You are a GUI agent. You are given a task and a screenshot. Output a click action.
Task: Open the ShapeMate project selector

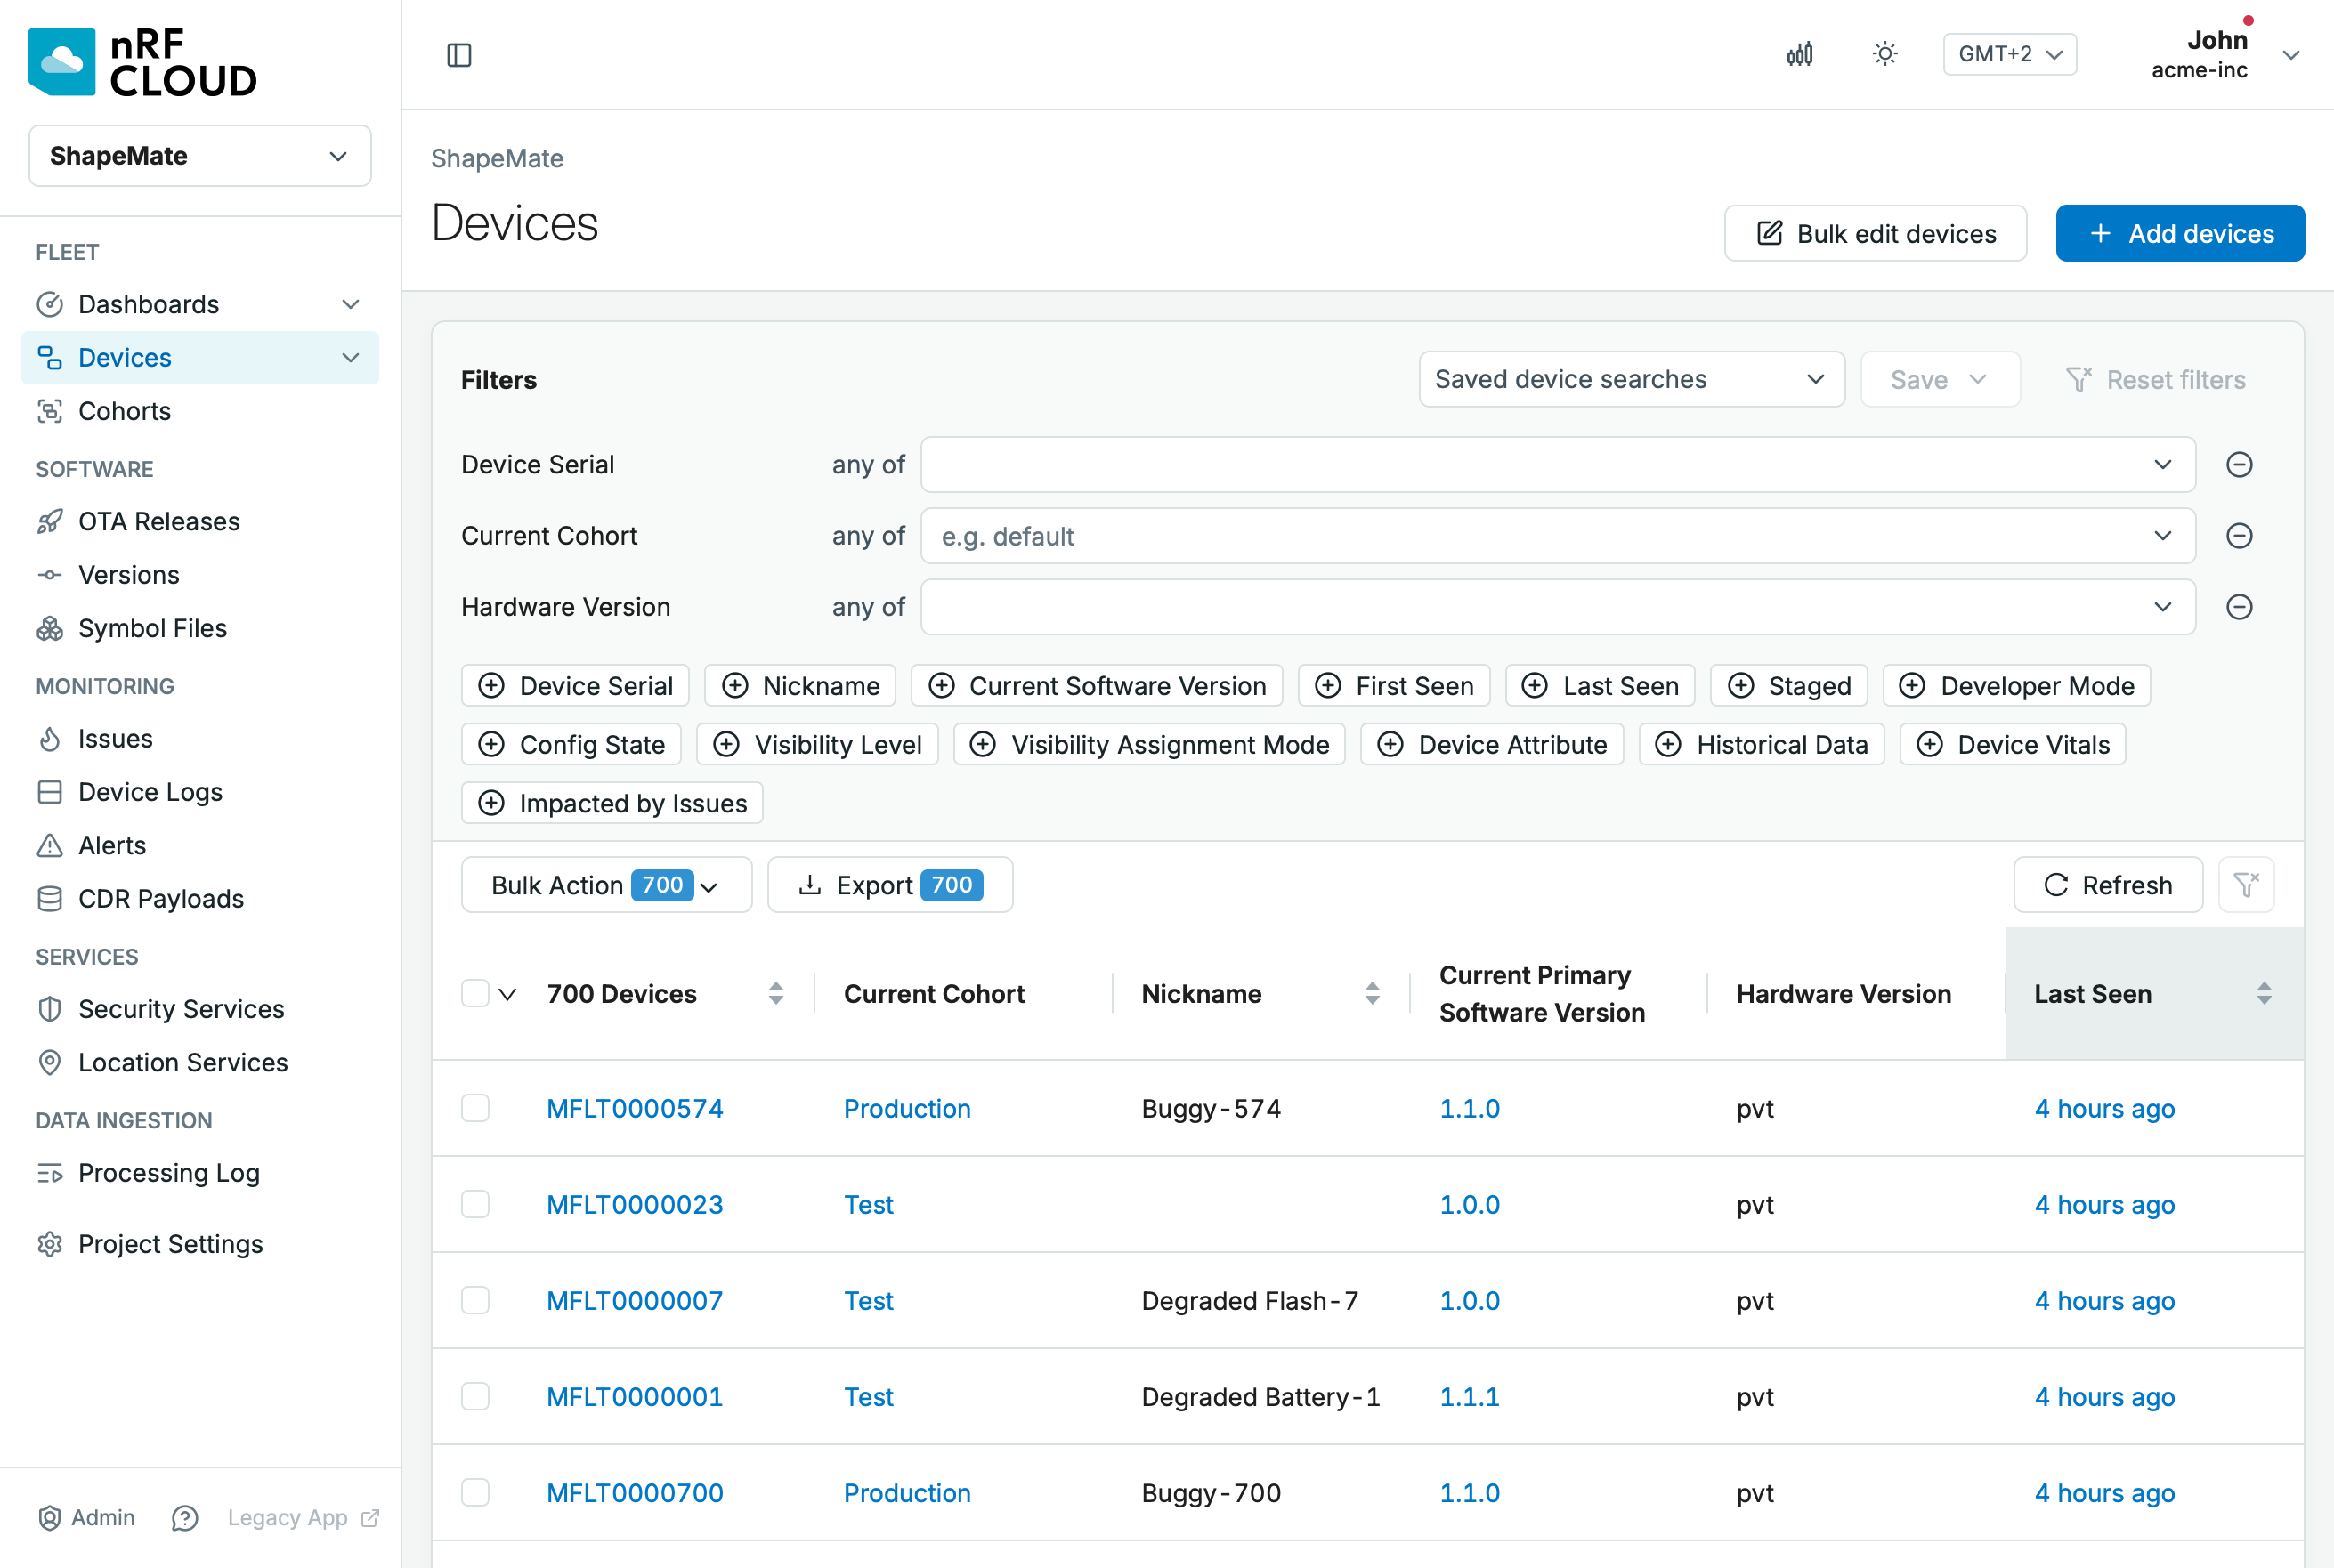coord(200,156)
